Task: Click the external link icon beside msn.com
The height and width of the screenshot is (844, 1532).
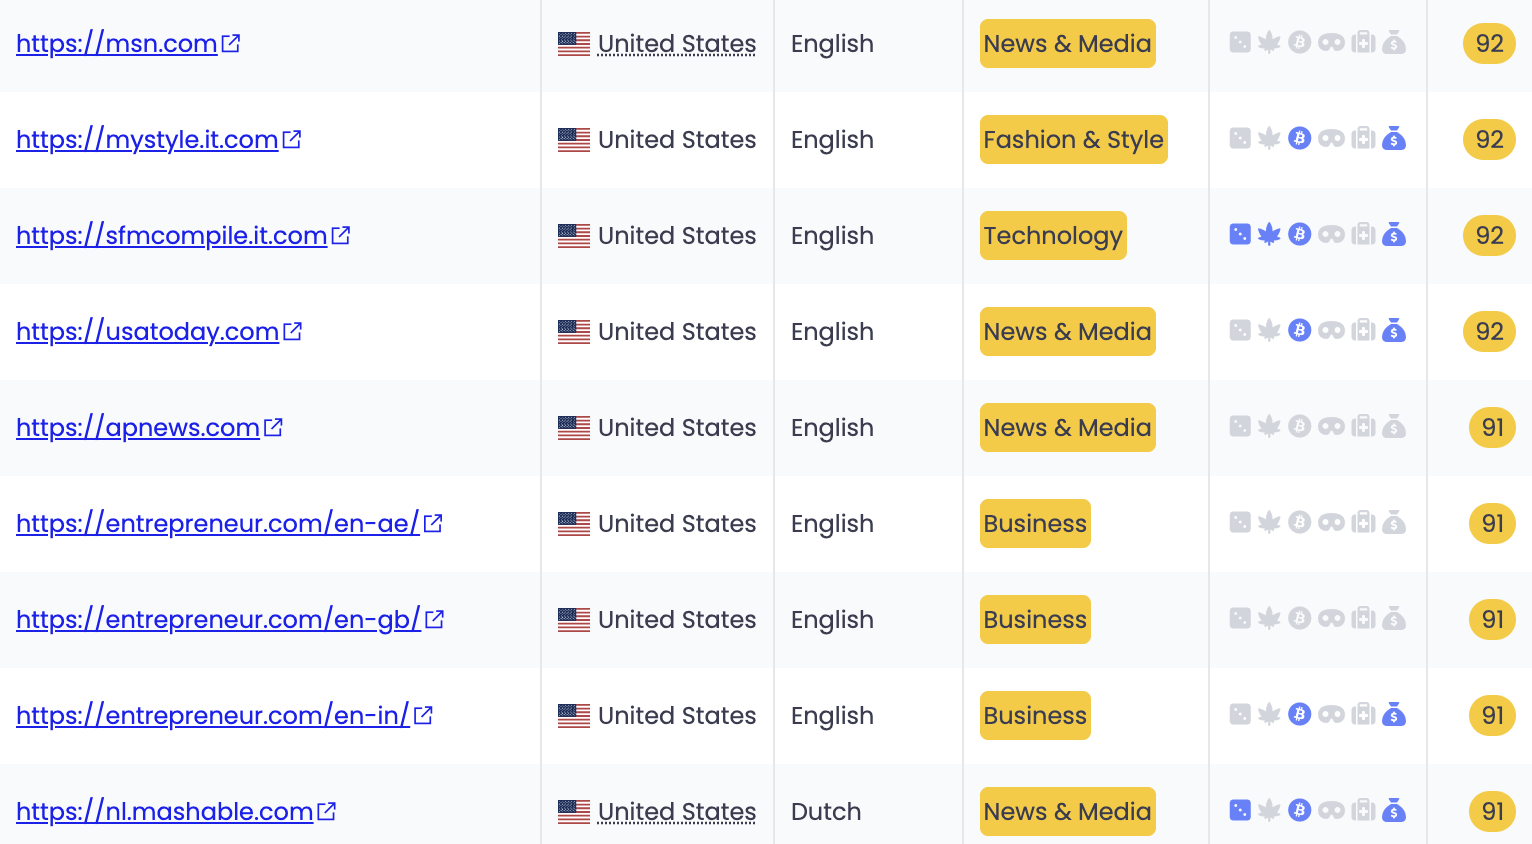Action: point(231,43)
